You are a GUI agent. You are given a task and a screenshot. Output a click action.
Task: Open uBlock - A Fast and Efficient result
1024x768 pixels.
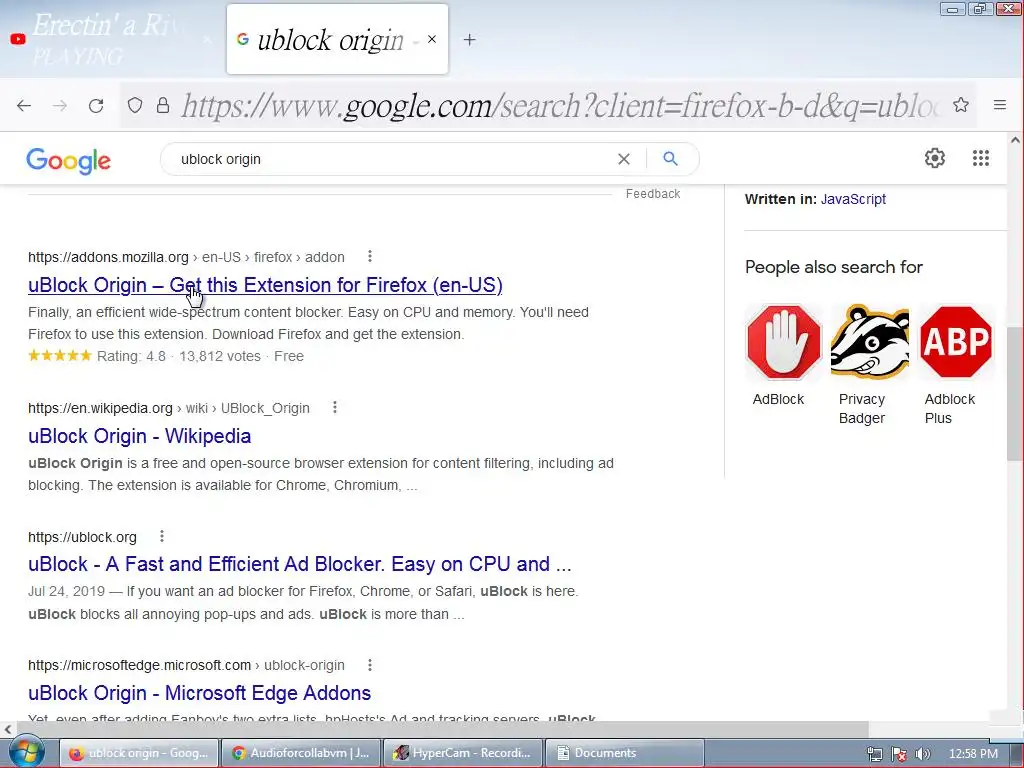pyautogui.click(x=300, y=564)
